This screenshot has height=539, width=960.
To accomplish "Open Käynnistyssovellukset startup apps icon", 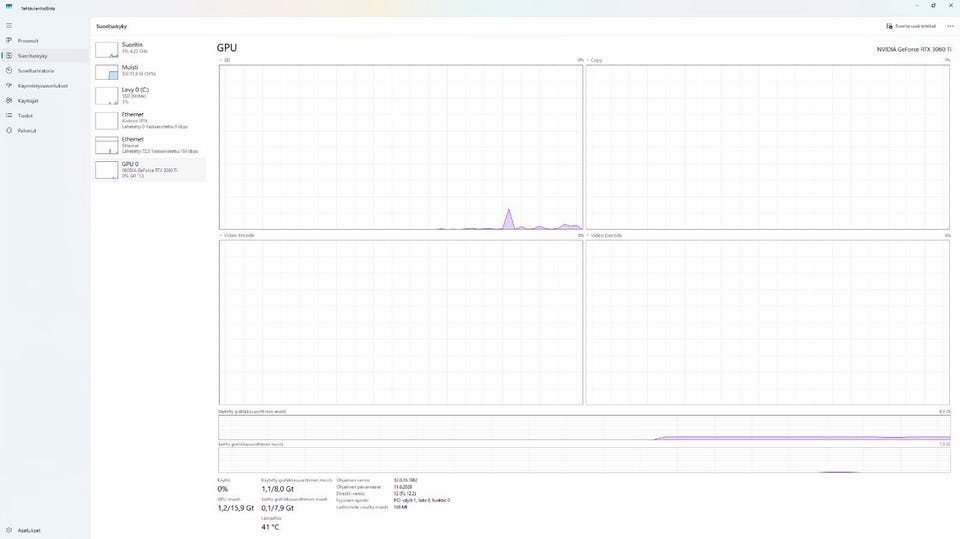I will [x=9, y=86].
